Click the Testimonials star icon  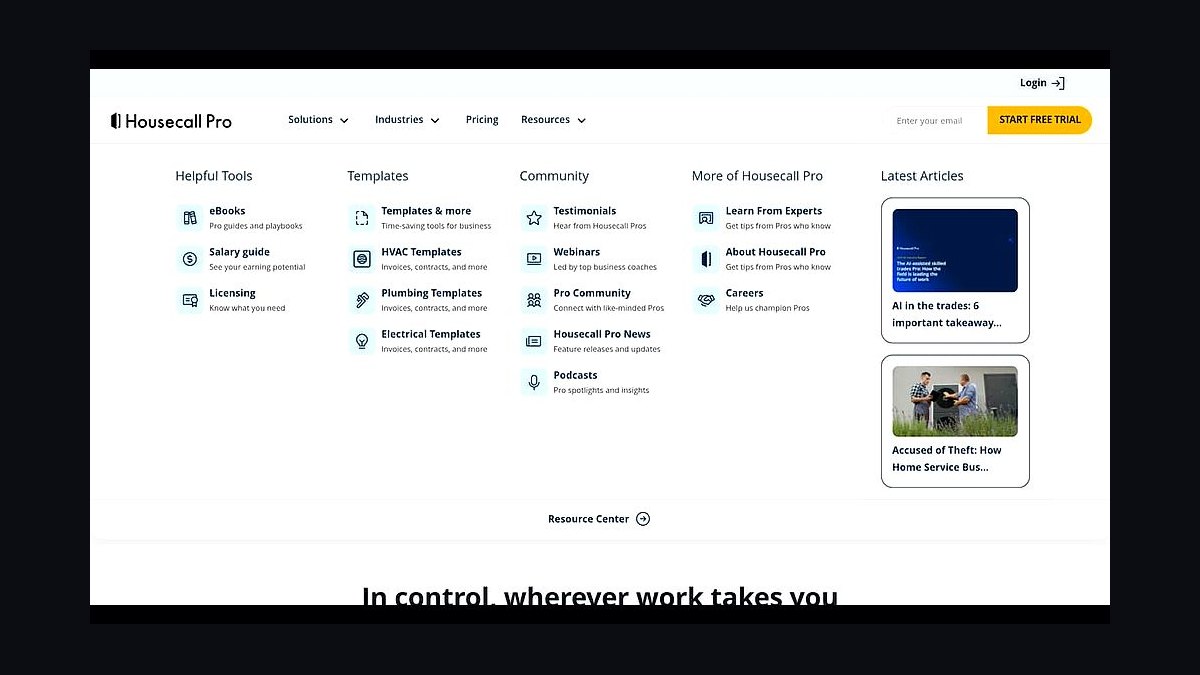pyautogui.click(x=534, y=218)
